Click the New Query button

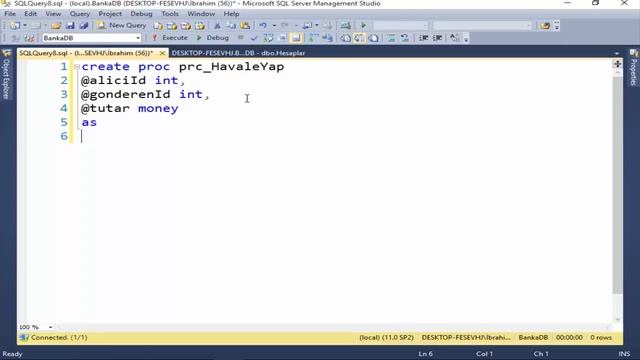pos(122,25)
